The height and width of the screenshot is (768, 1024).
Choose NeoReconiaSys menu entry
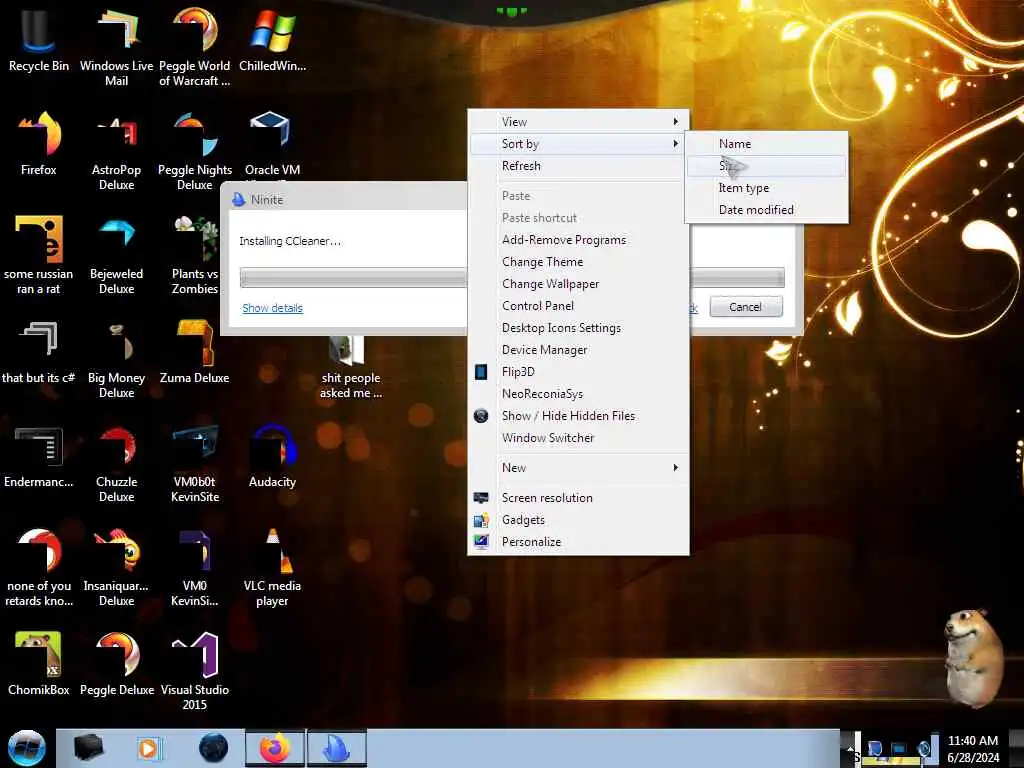point(579,394)
